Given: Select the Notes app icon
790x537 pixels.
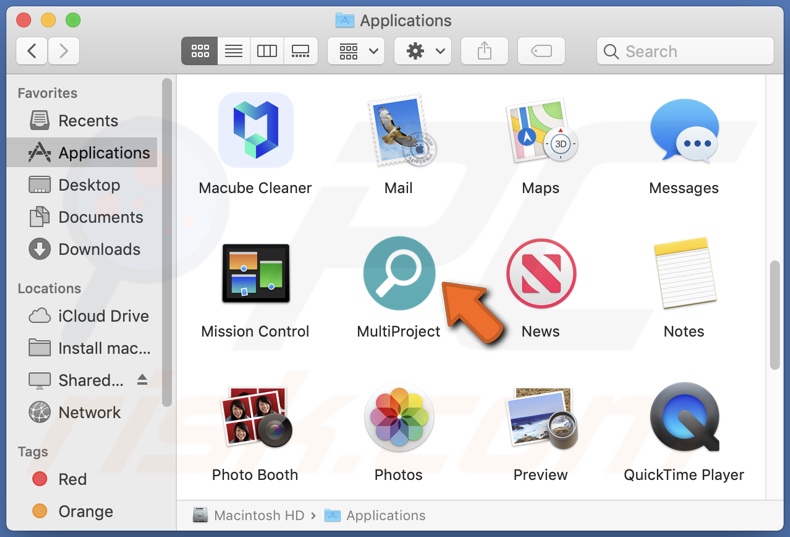Looking at the screenshot, I should [684, 273].
